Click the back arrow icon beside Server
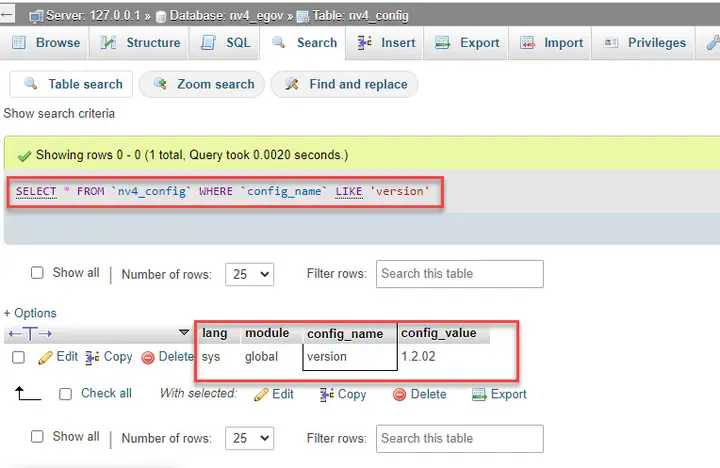The width and height of the screenshot is (720, 468). pos(7,14)
